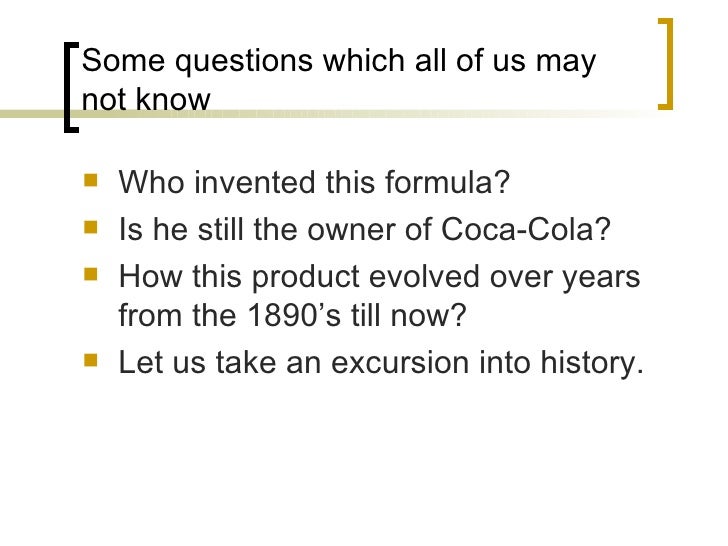Click the word 'questions' in the title
Screen dimensions: 728x546
(x=244, y=62)
